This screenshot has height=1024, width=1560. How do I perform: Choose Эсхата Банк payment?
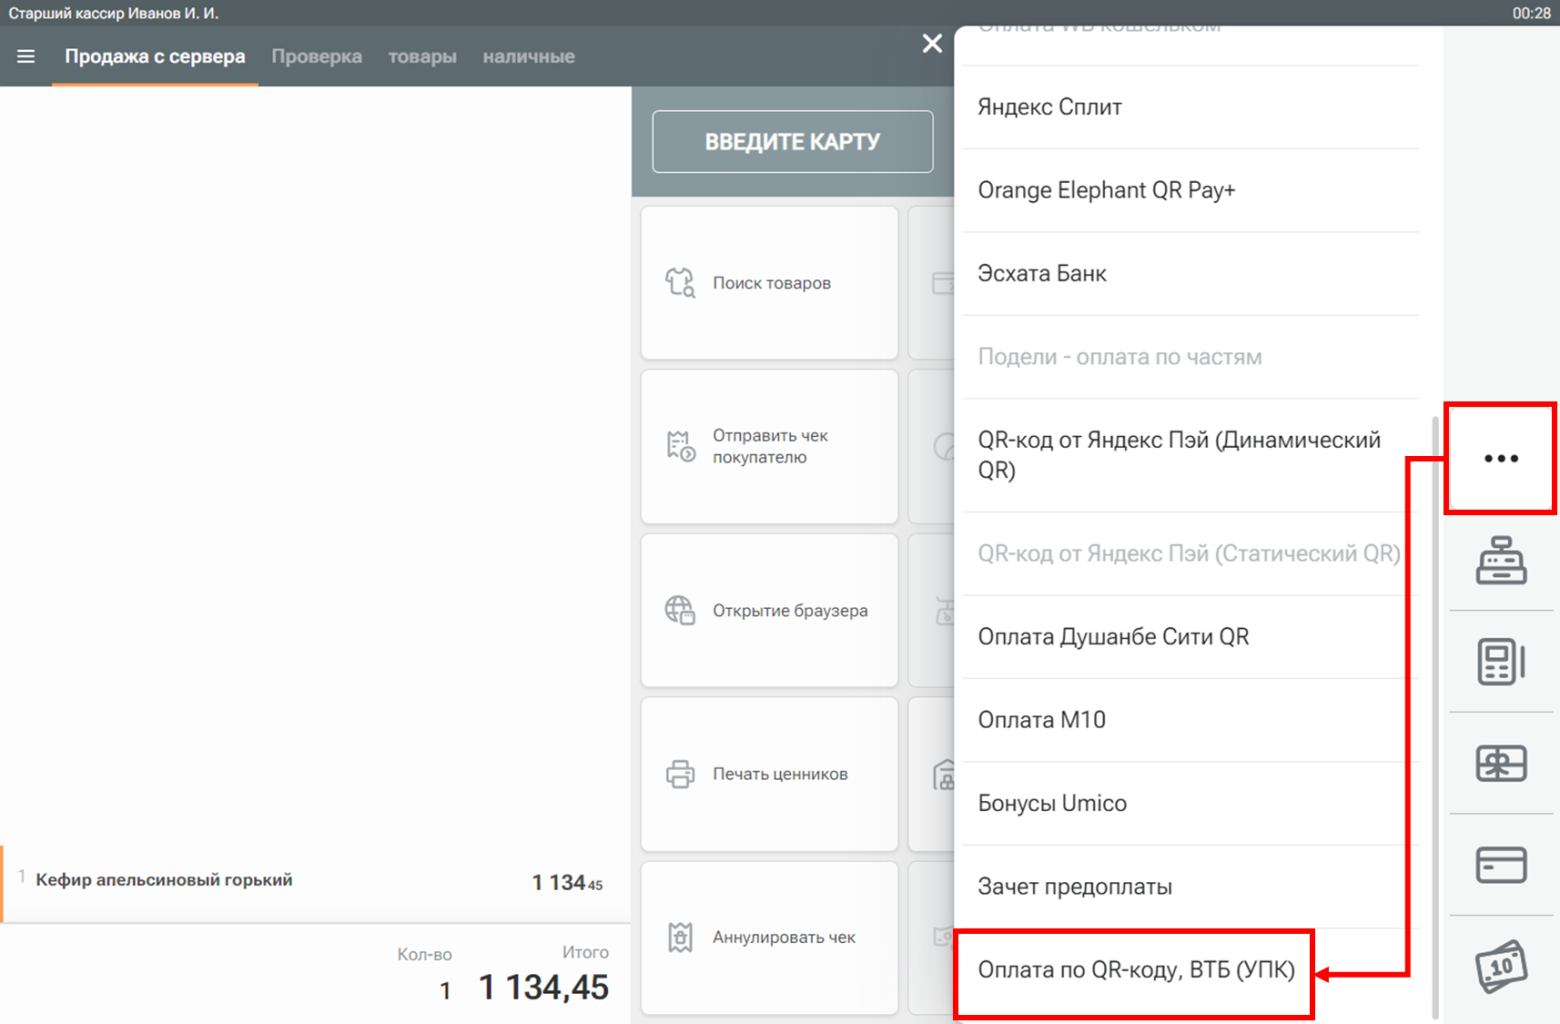(1191, 274)
